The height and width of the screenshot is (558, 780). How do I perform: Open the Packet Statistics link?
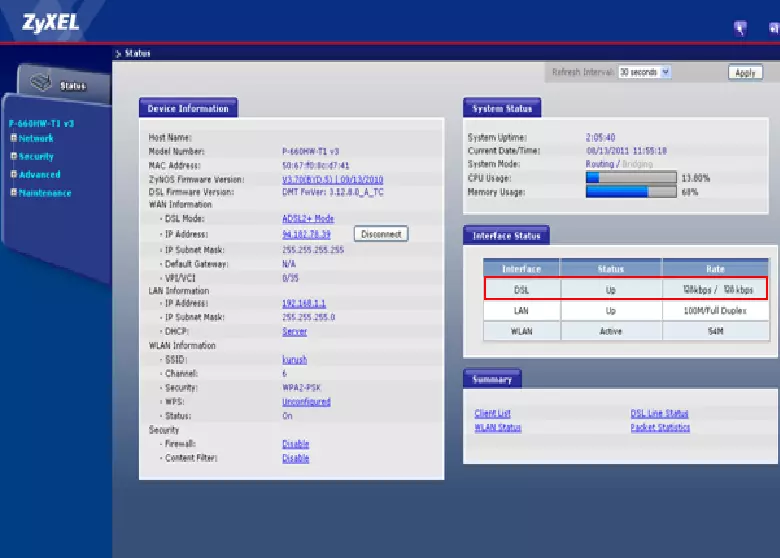click(x=660, y=427)
